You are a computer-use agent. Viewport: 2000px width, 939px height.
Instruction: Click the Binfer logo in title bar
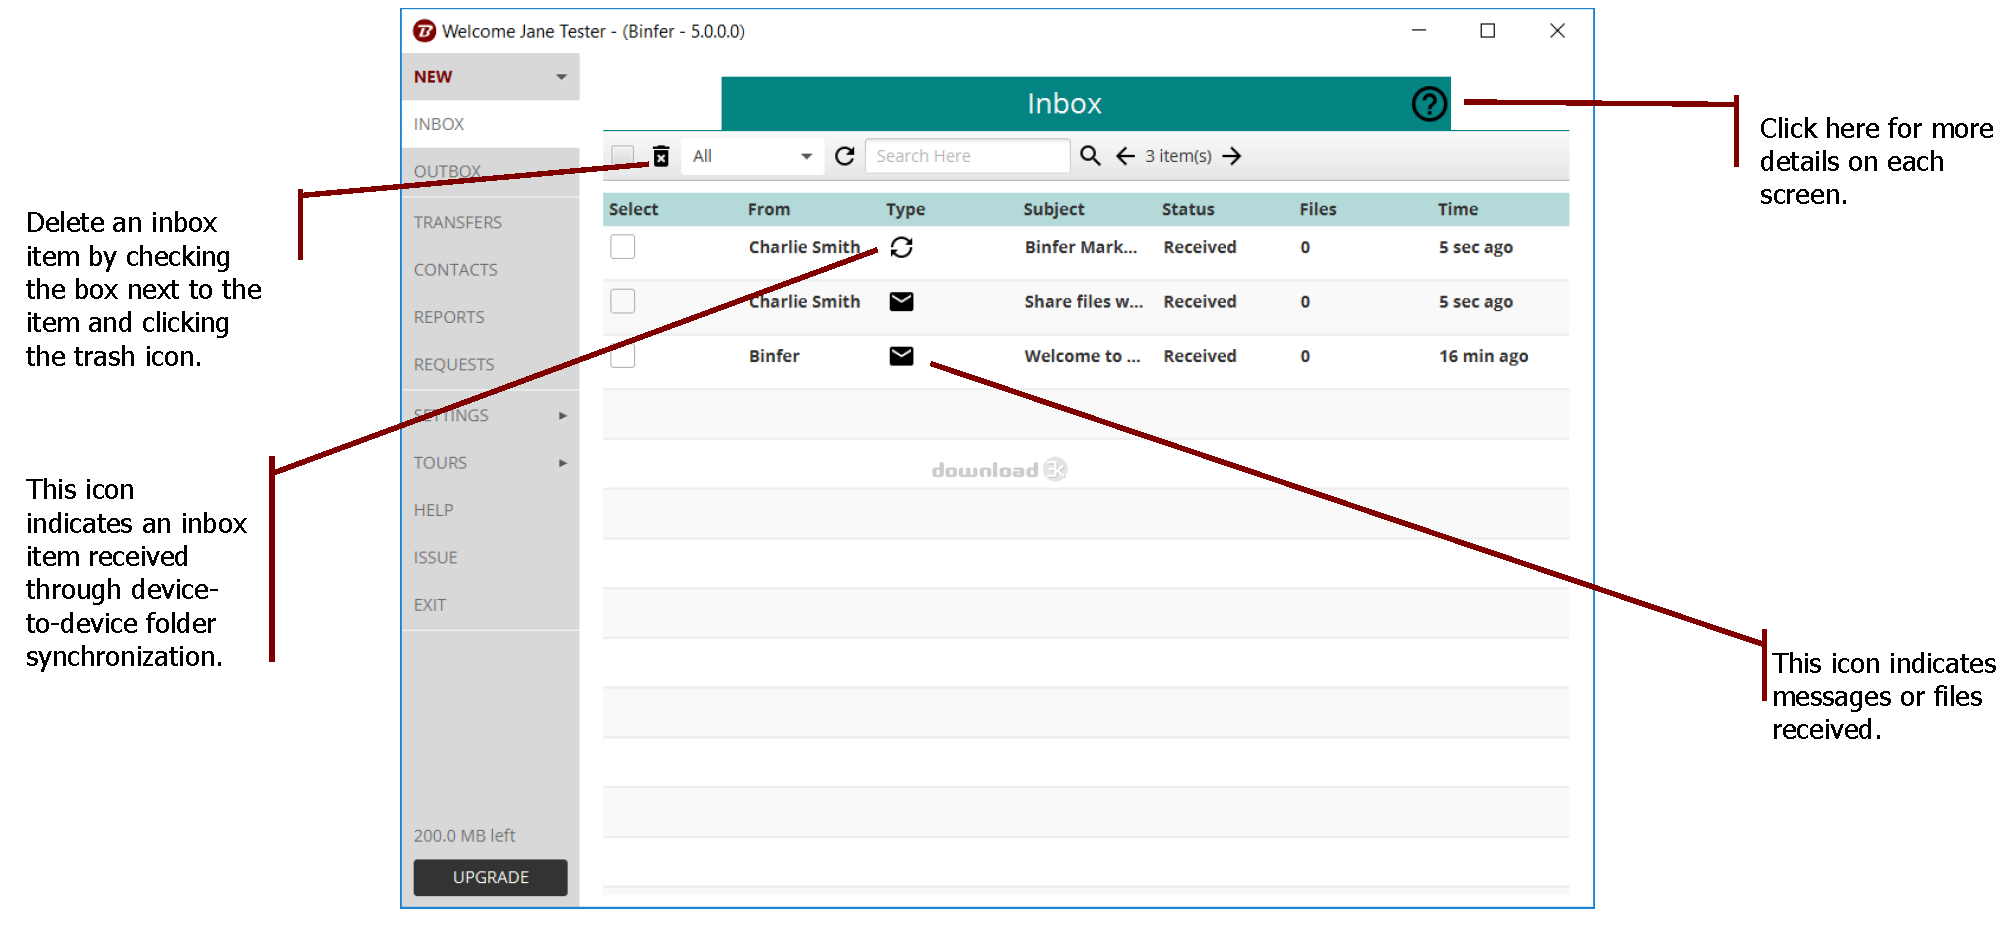point(424,31)
